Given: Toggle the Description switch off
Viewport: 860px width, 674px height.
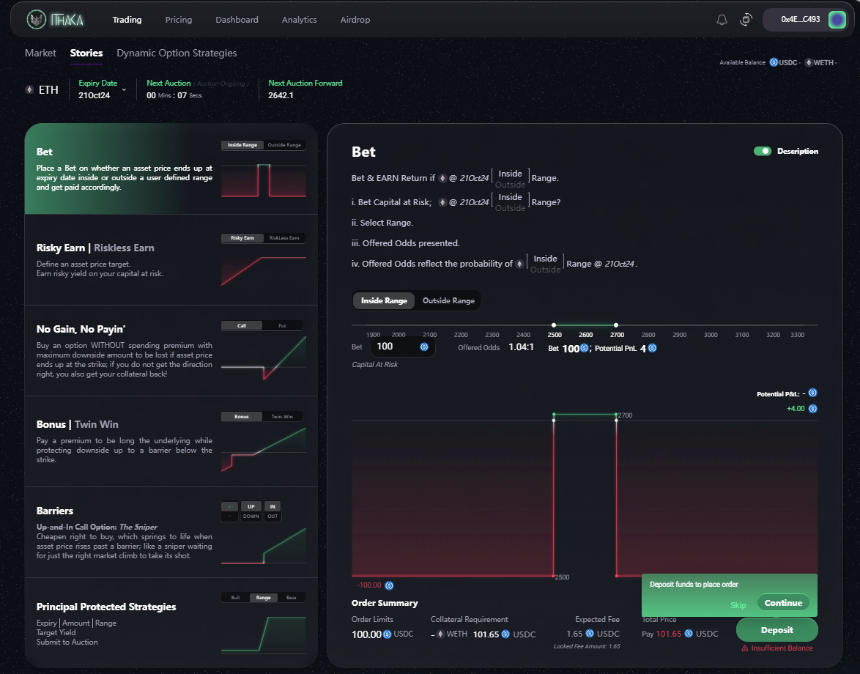Looking at the screenshot, I should pos(762,151).
